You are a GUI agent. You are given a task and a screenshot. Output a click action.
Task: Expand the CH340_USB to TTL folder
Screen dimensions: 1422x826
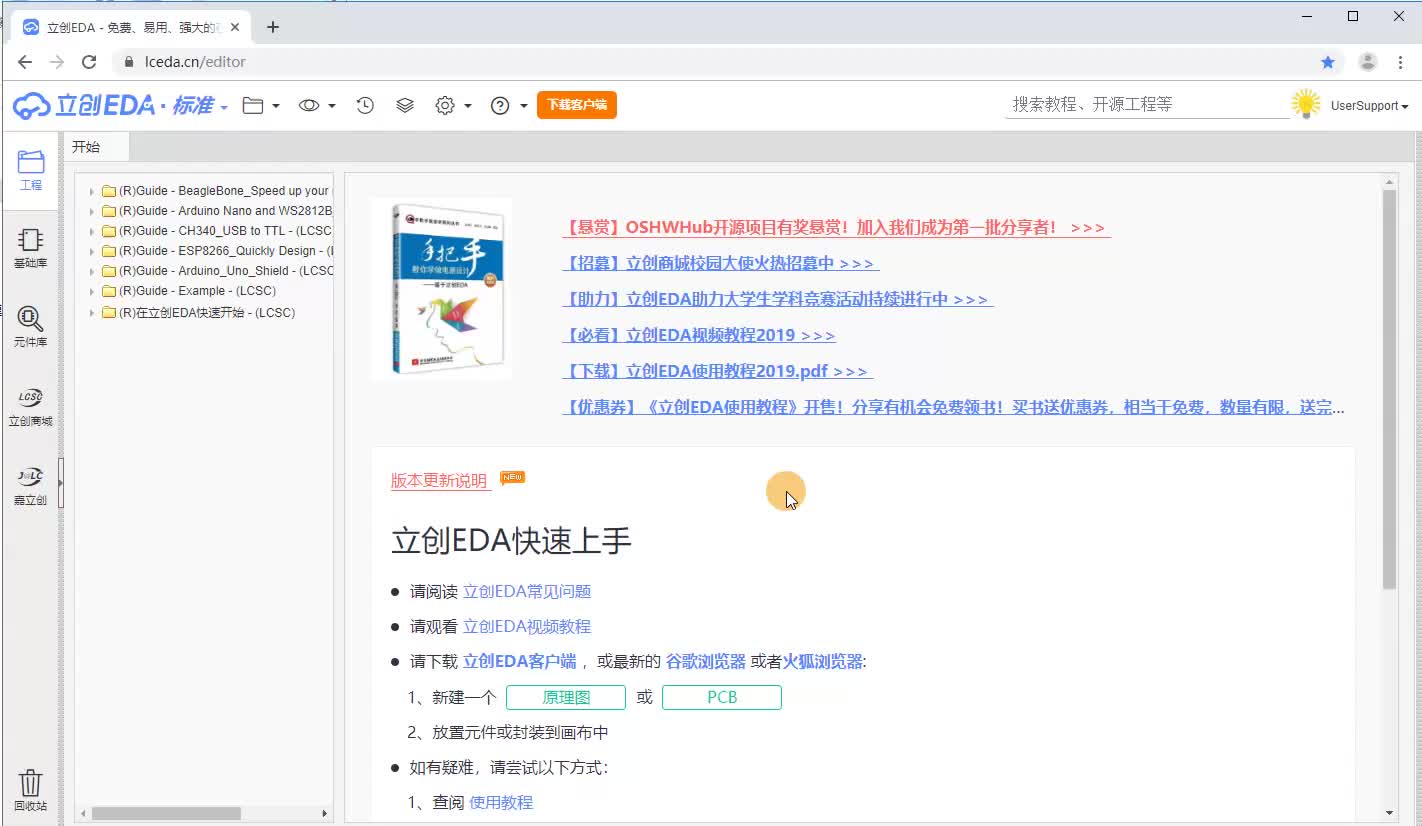(92, 231)
